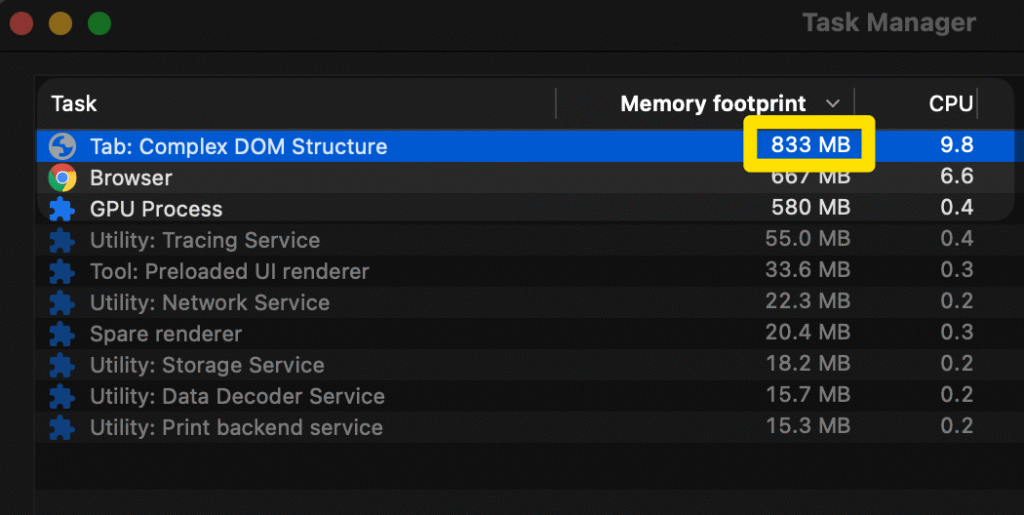Click puzzle icon beside Utility: Data Decoder Service
1024x515 pixels.
coord(62,396)
